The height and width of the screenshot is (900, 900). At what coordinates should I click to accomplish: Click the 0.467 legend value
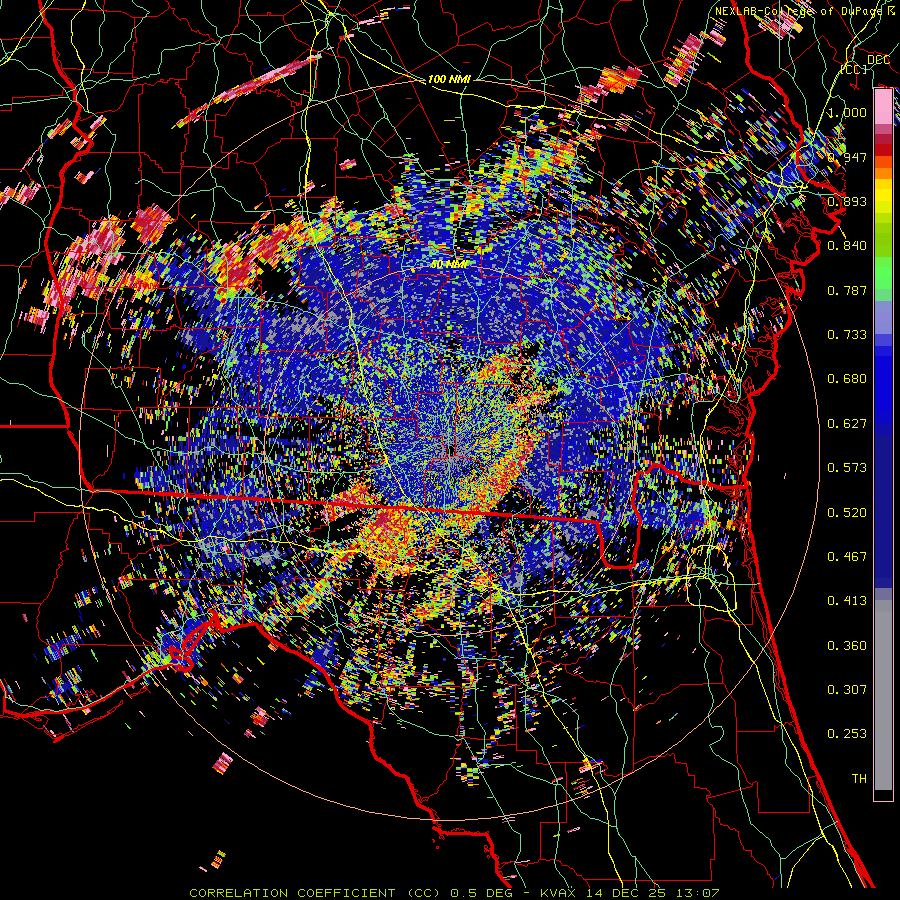pos(847,557)
